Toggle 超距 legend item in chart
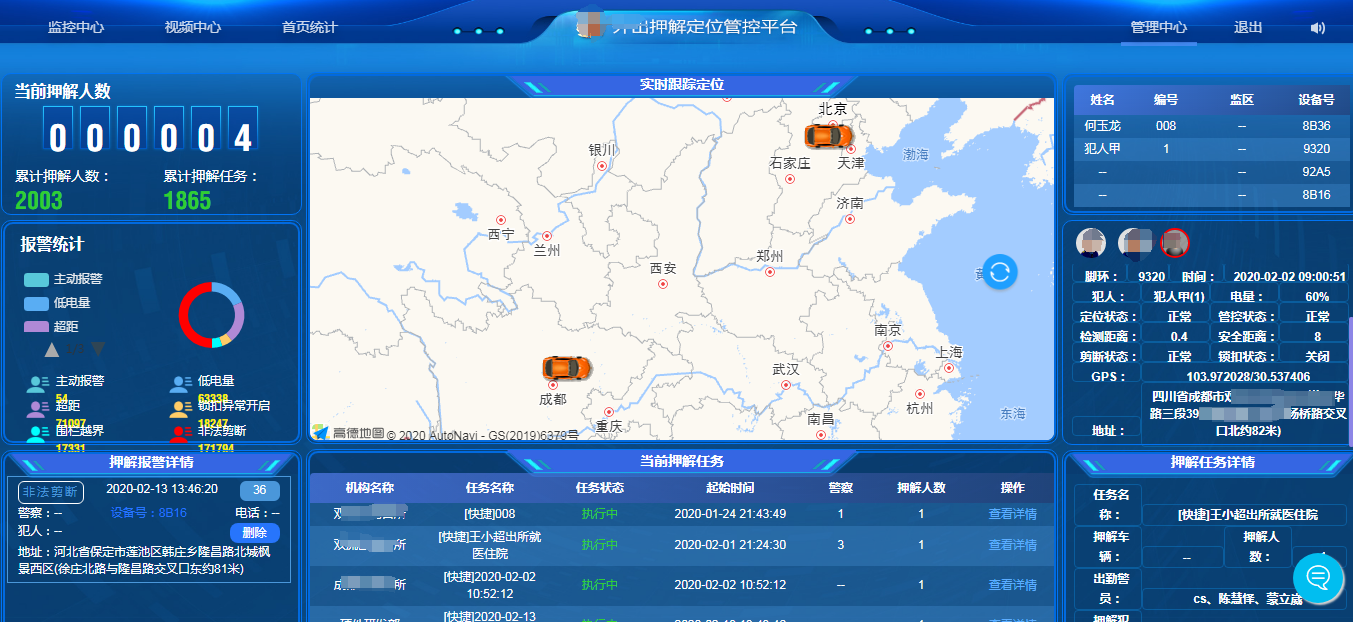The width and height of the screenshot is (1353, 622). click(x=53, y=326)
